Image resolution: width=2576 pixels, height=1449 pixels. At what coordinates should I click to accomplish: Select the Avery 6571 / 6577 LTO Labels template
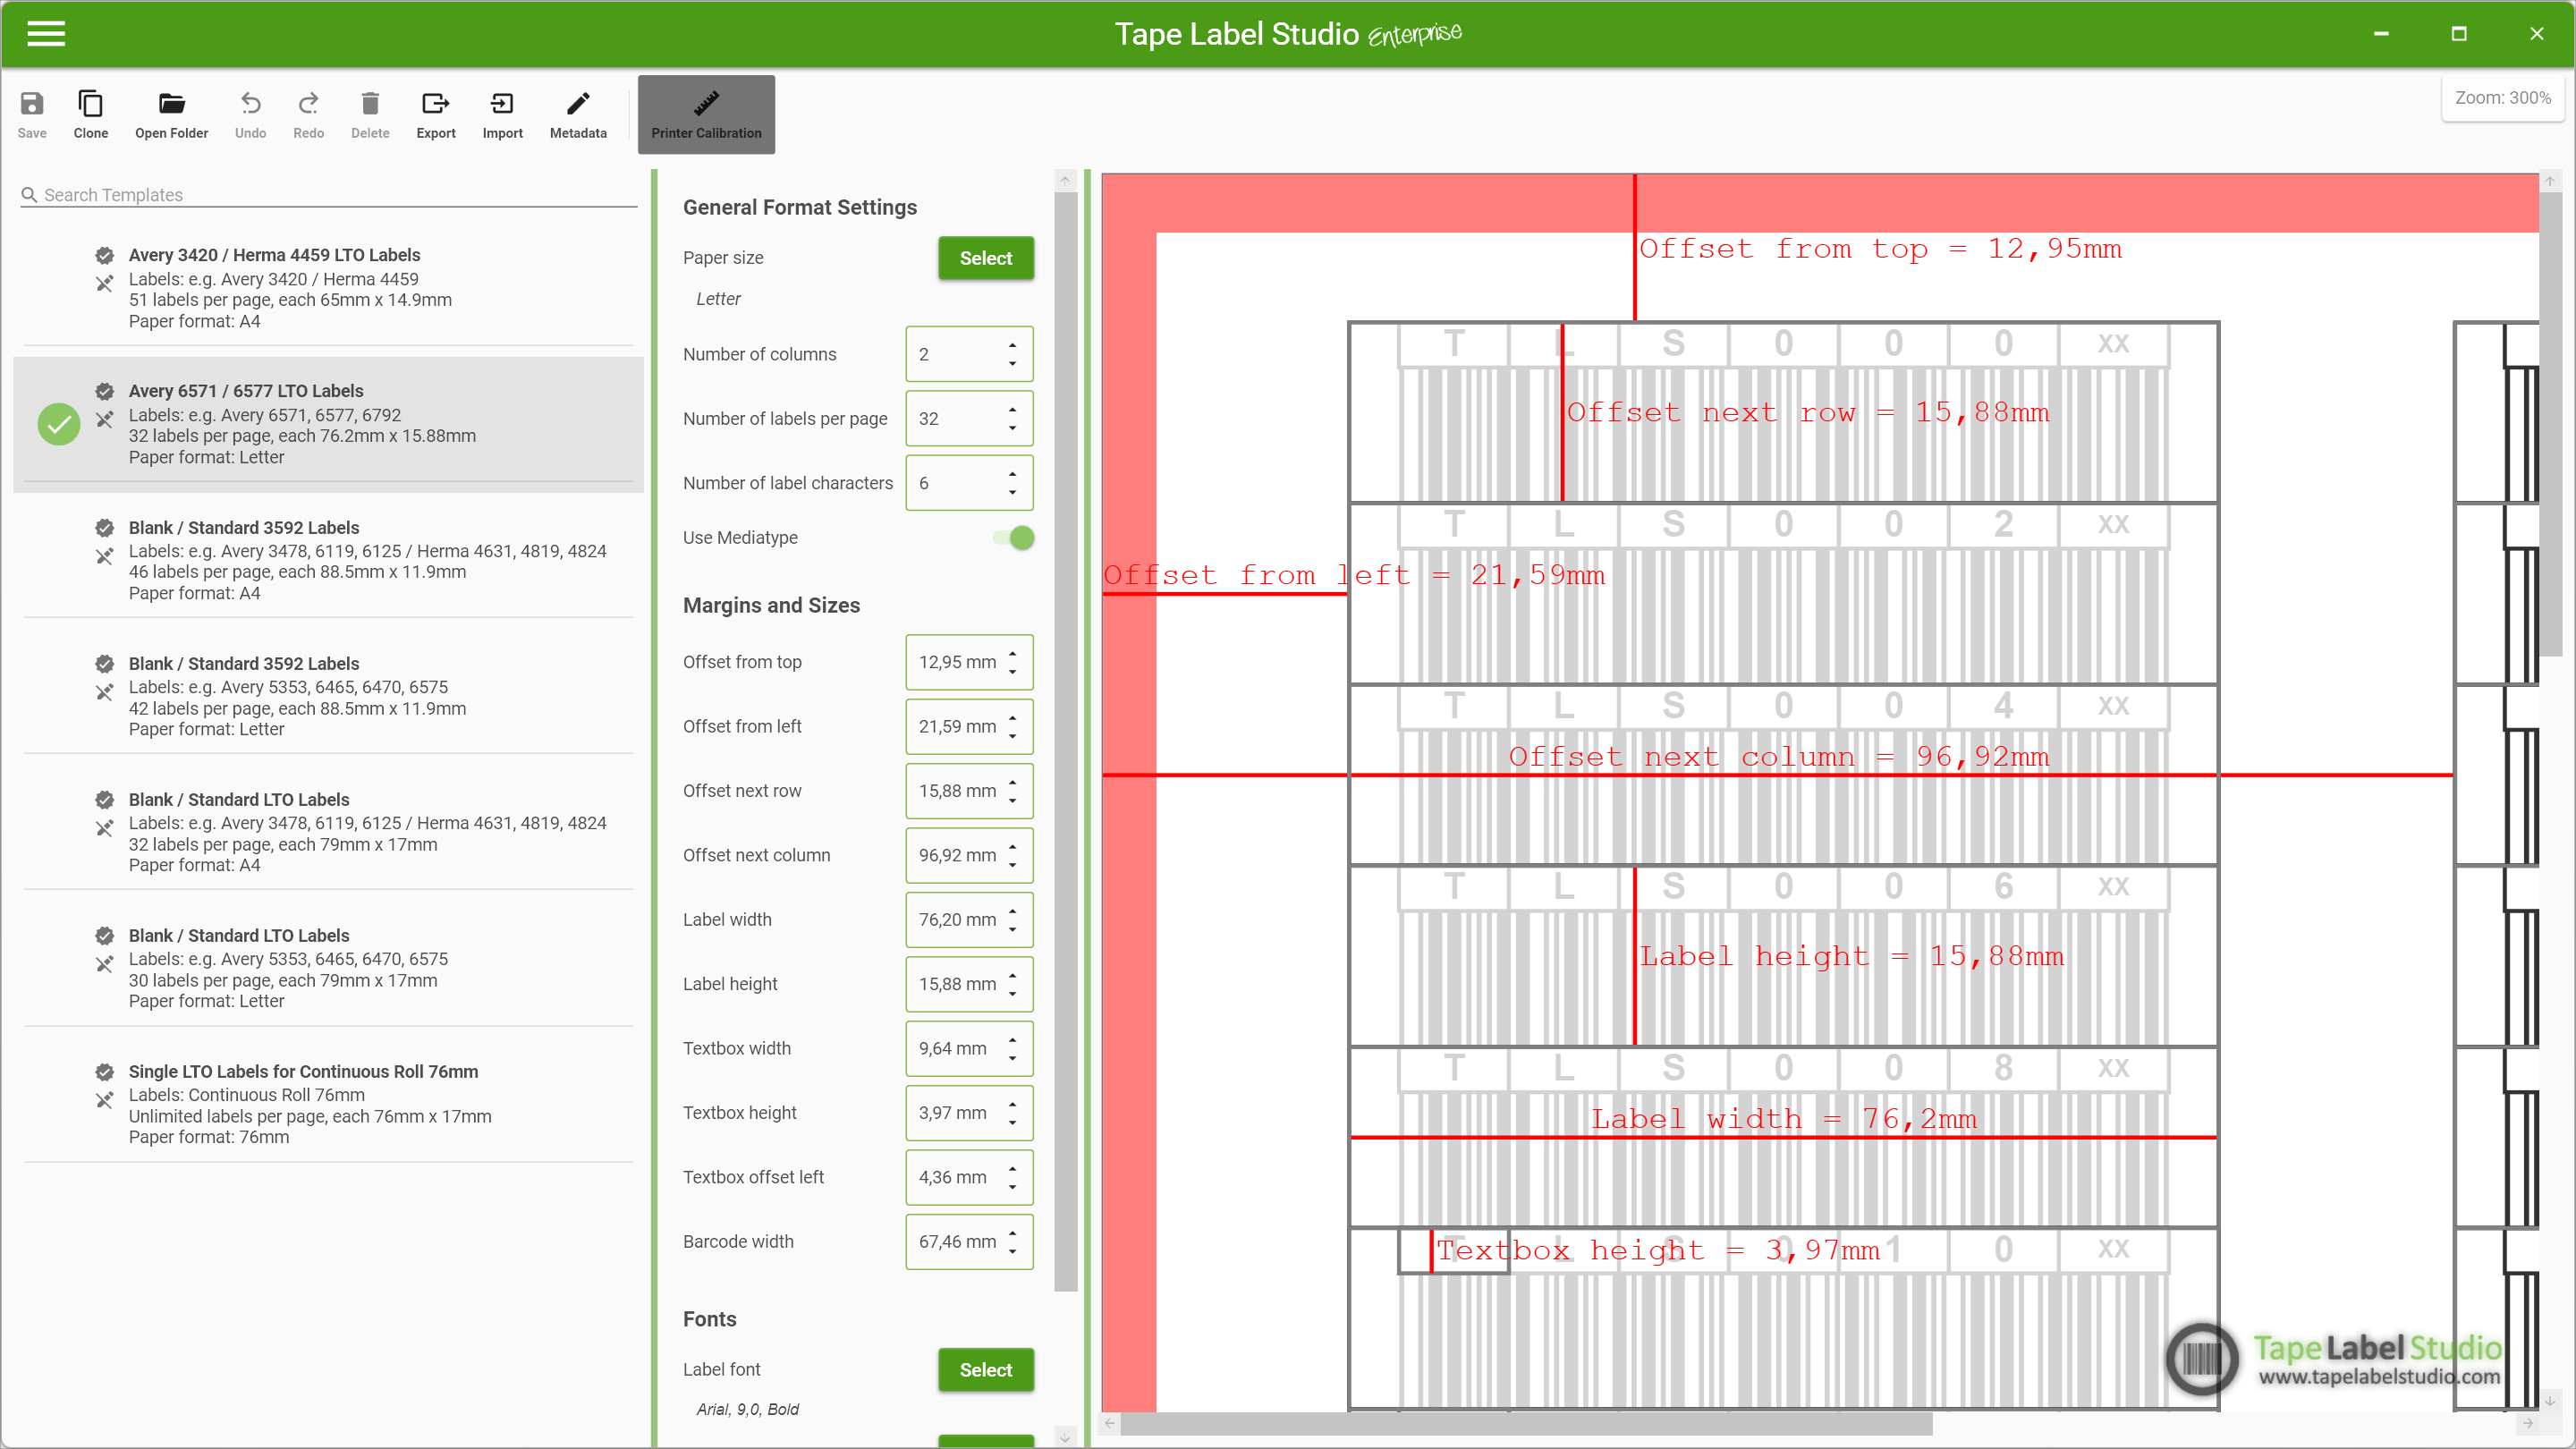point(328,424)
